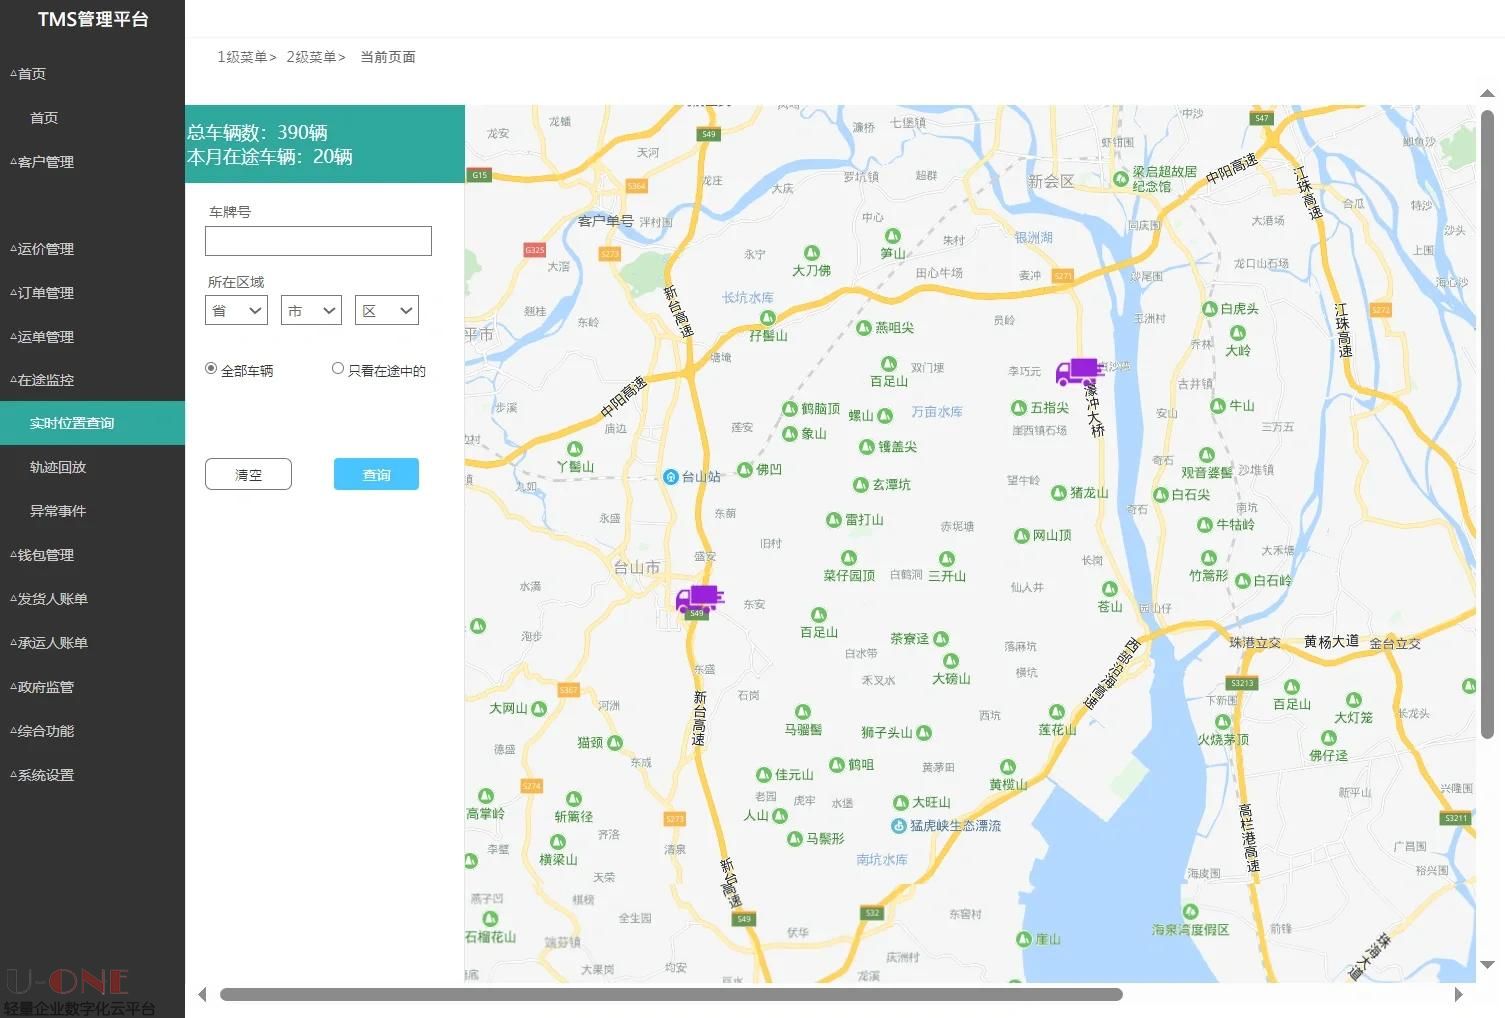Click the green mountain icon for 莲花山
The height and width of the screenshot is (1018, 1505).
pyautogui.click(x=1057, y=713)
